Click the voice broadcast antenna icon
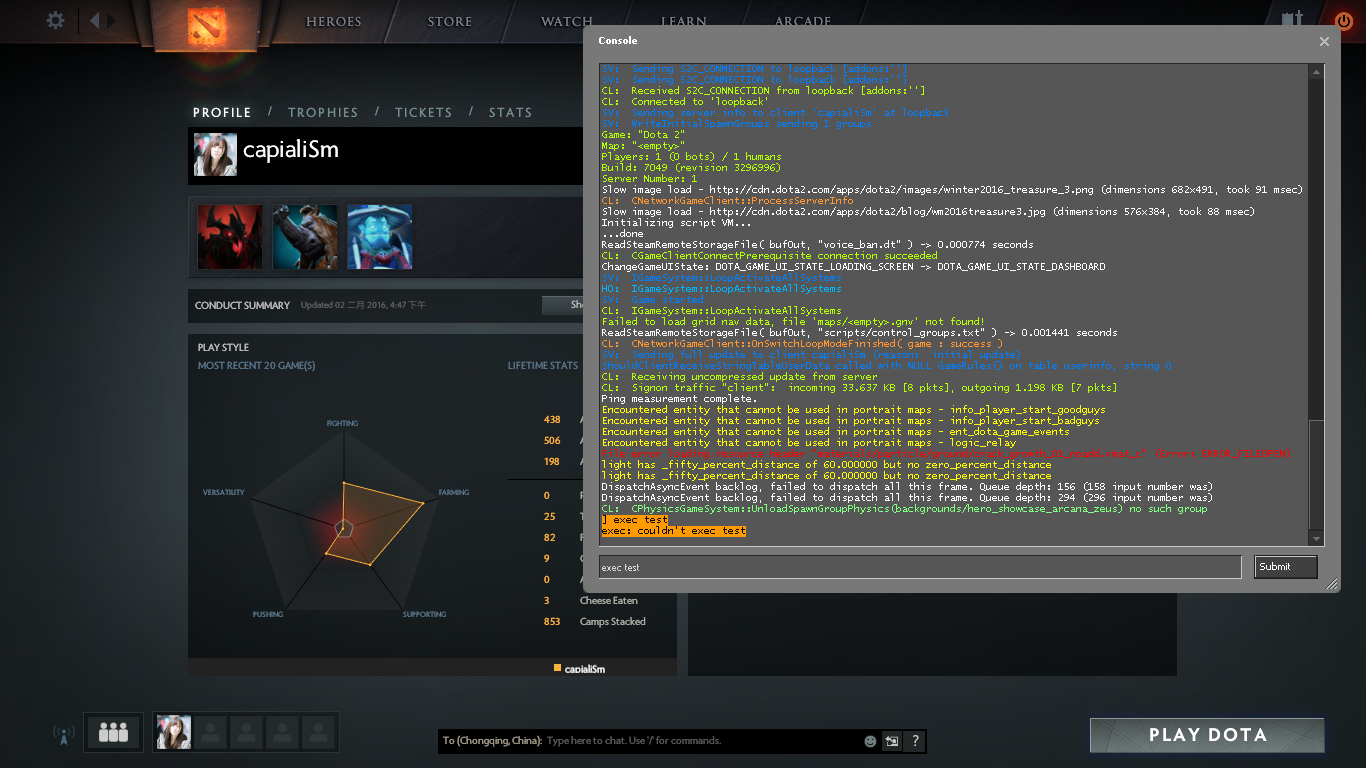The width and height of the screenshot is (1366, 768). [63, 735]
